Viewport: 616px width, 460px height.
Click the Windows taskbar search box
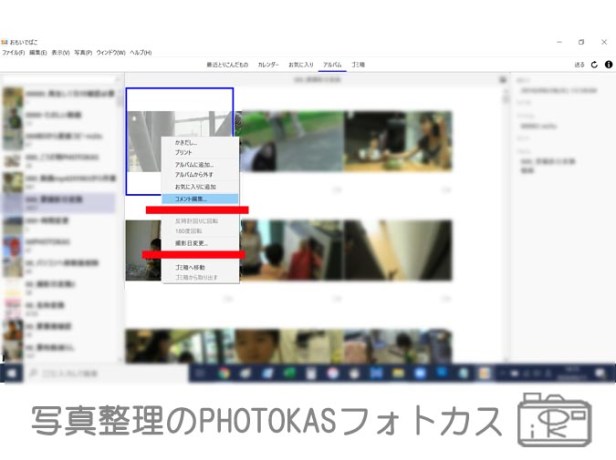pyautogui.click(x=106, y=373)
